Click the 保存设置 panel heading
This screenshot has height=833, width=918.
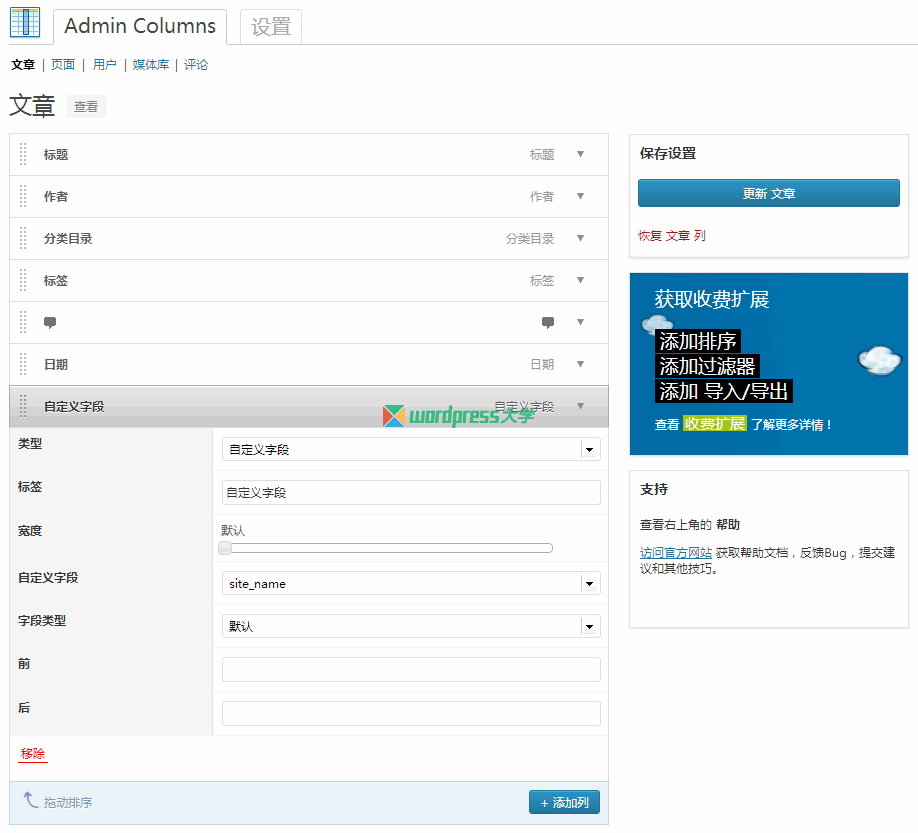668,153
